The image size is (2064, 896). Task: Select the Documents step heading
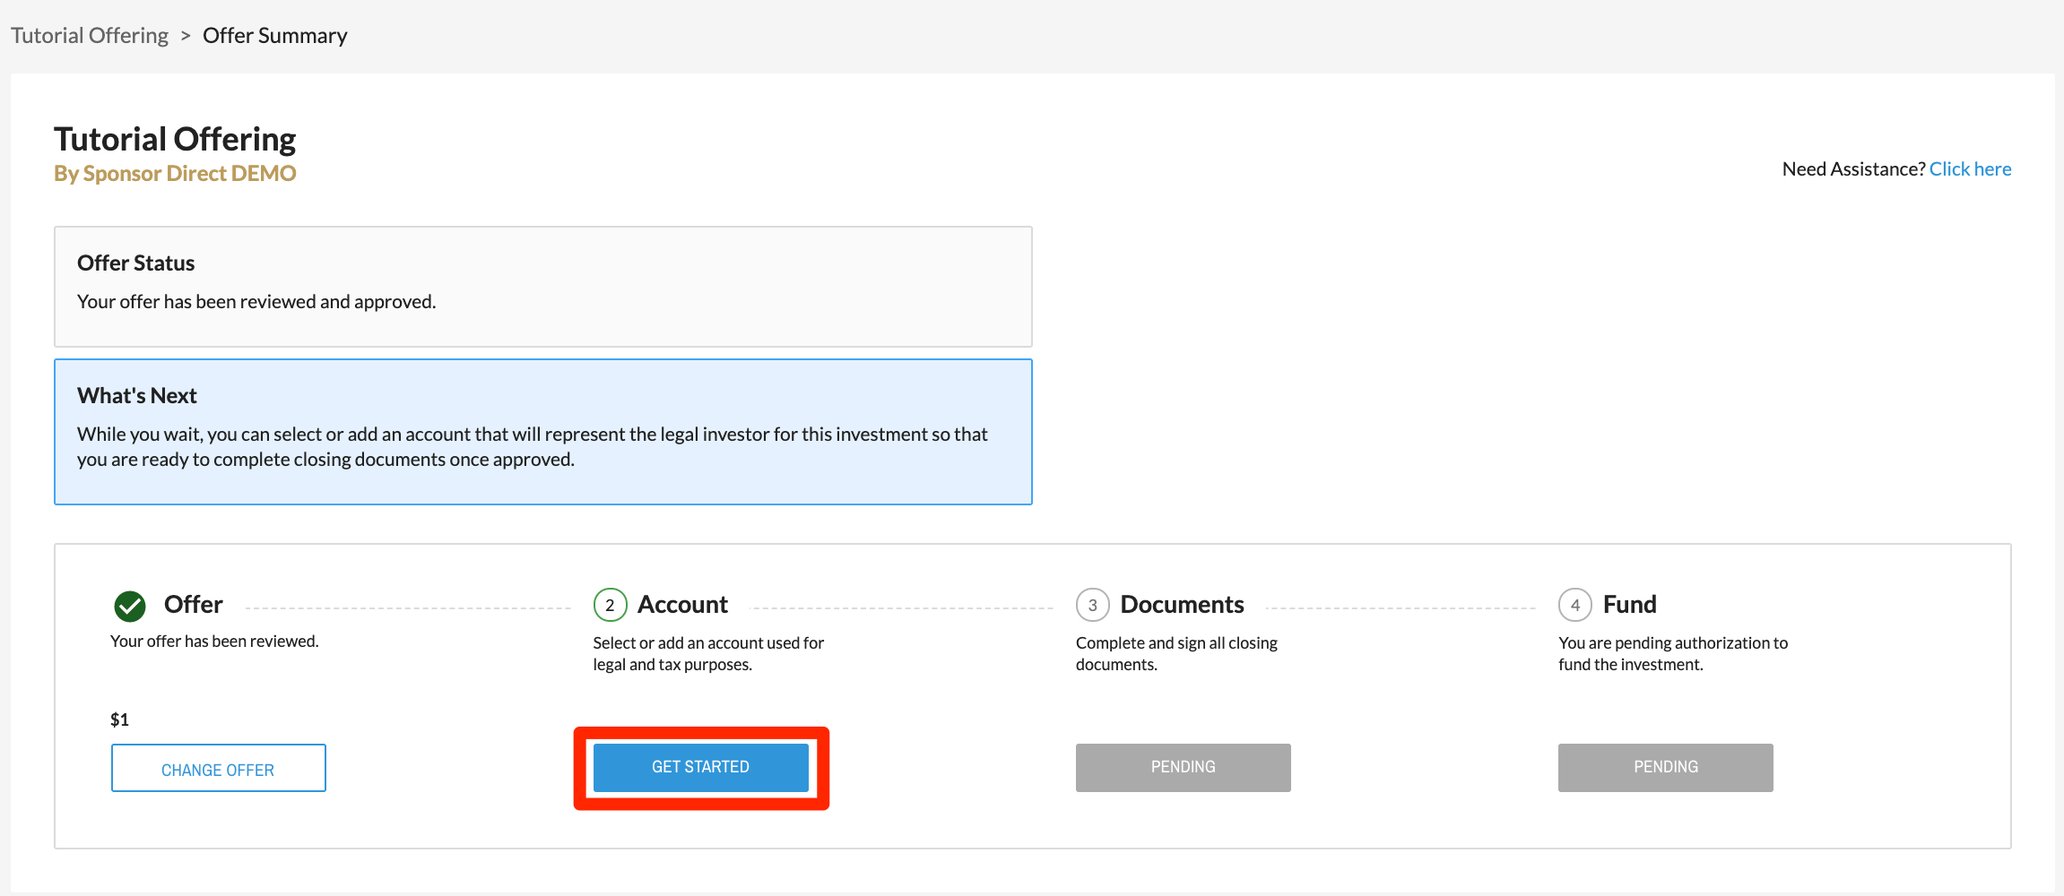pyautogui.click(x=1182, y=605)
